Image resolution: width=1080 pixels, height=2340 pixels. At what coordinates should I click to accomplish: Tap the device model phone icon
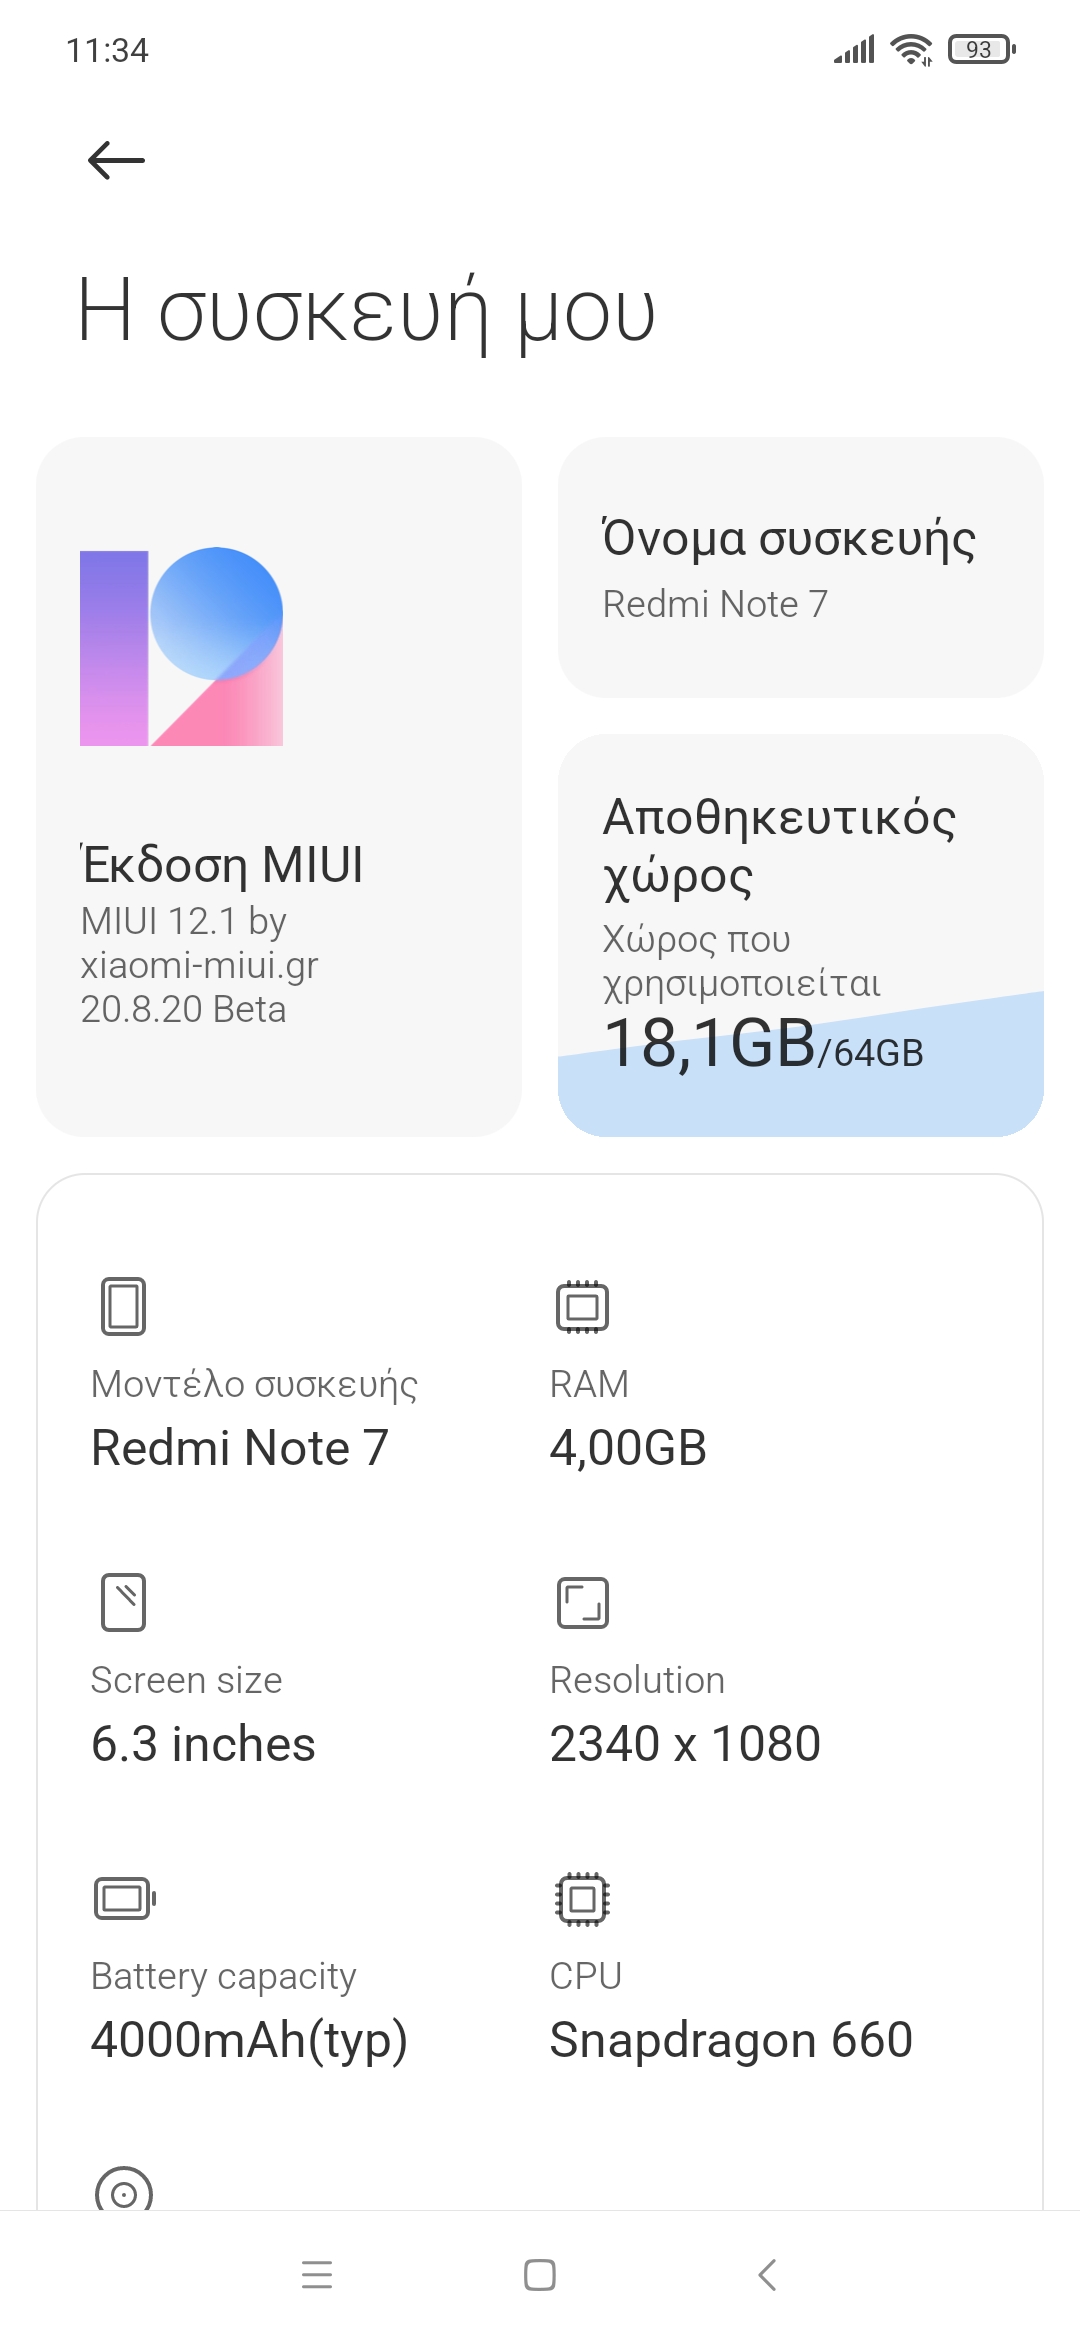click(123, 1306)
